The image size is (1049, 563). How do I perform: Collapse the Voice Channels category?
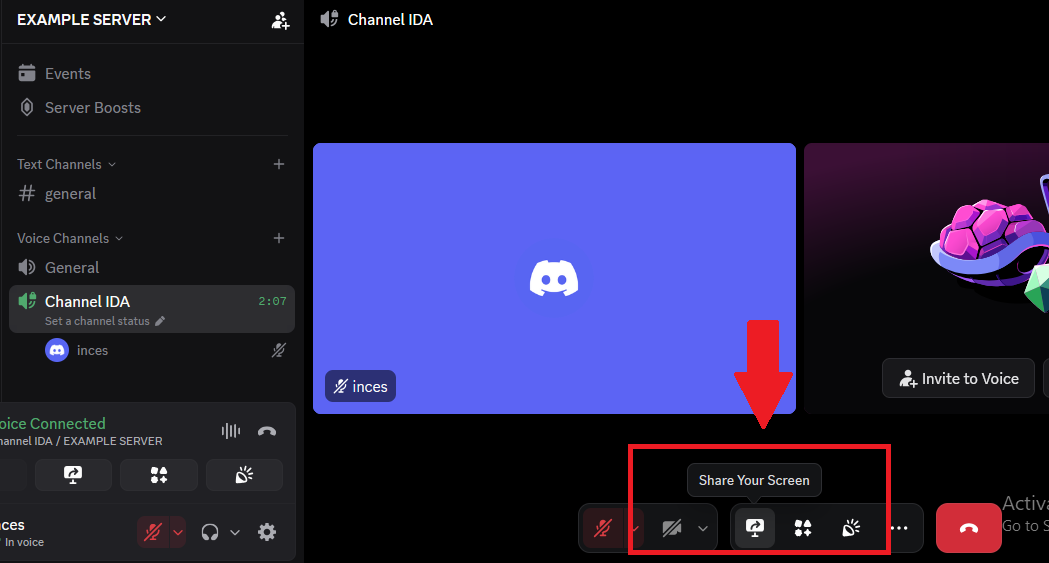[70, 239]
